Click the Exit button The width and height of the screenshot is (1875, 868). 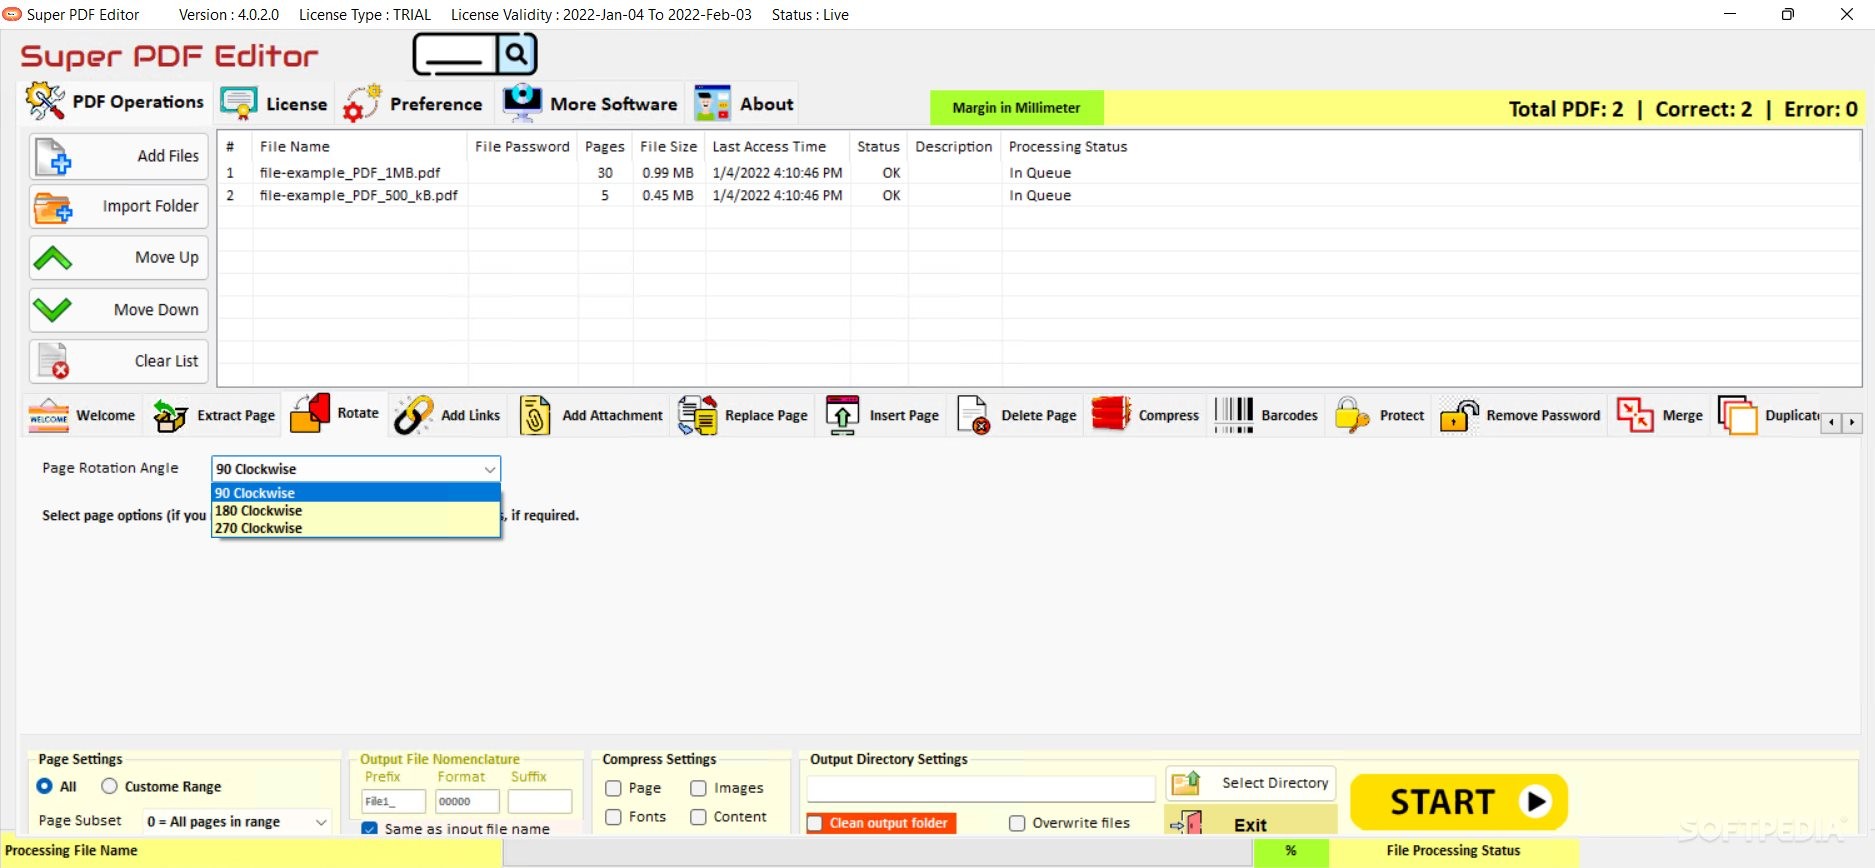1251,822
